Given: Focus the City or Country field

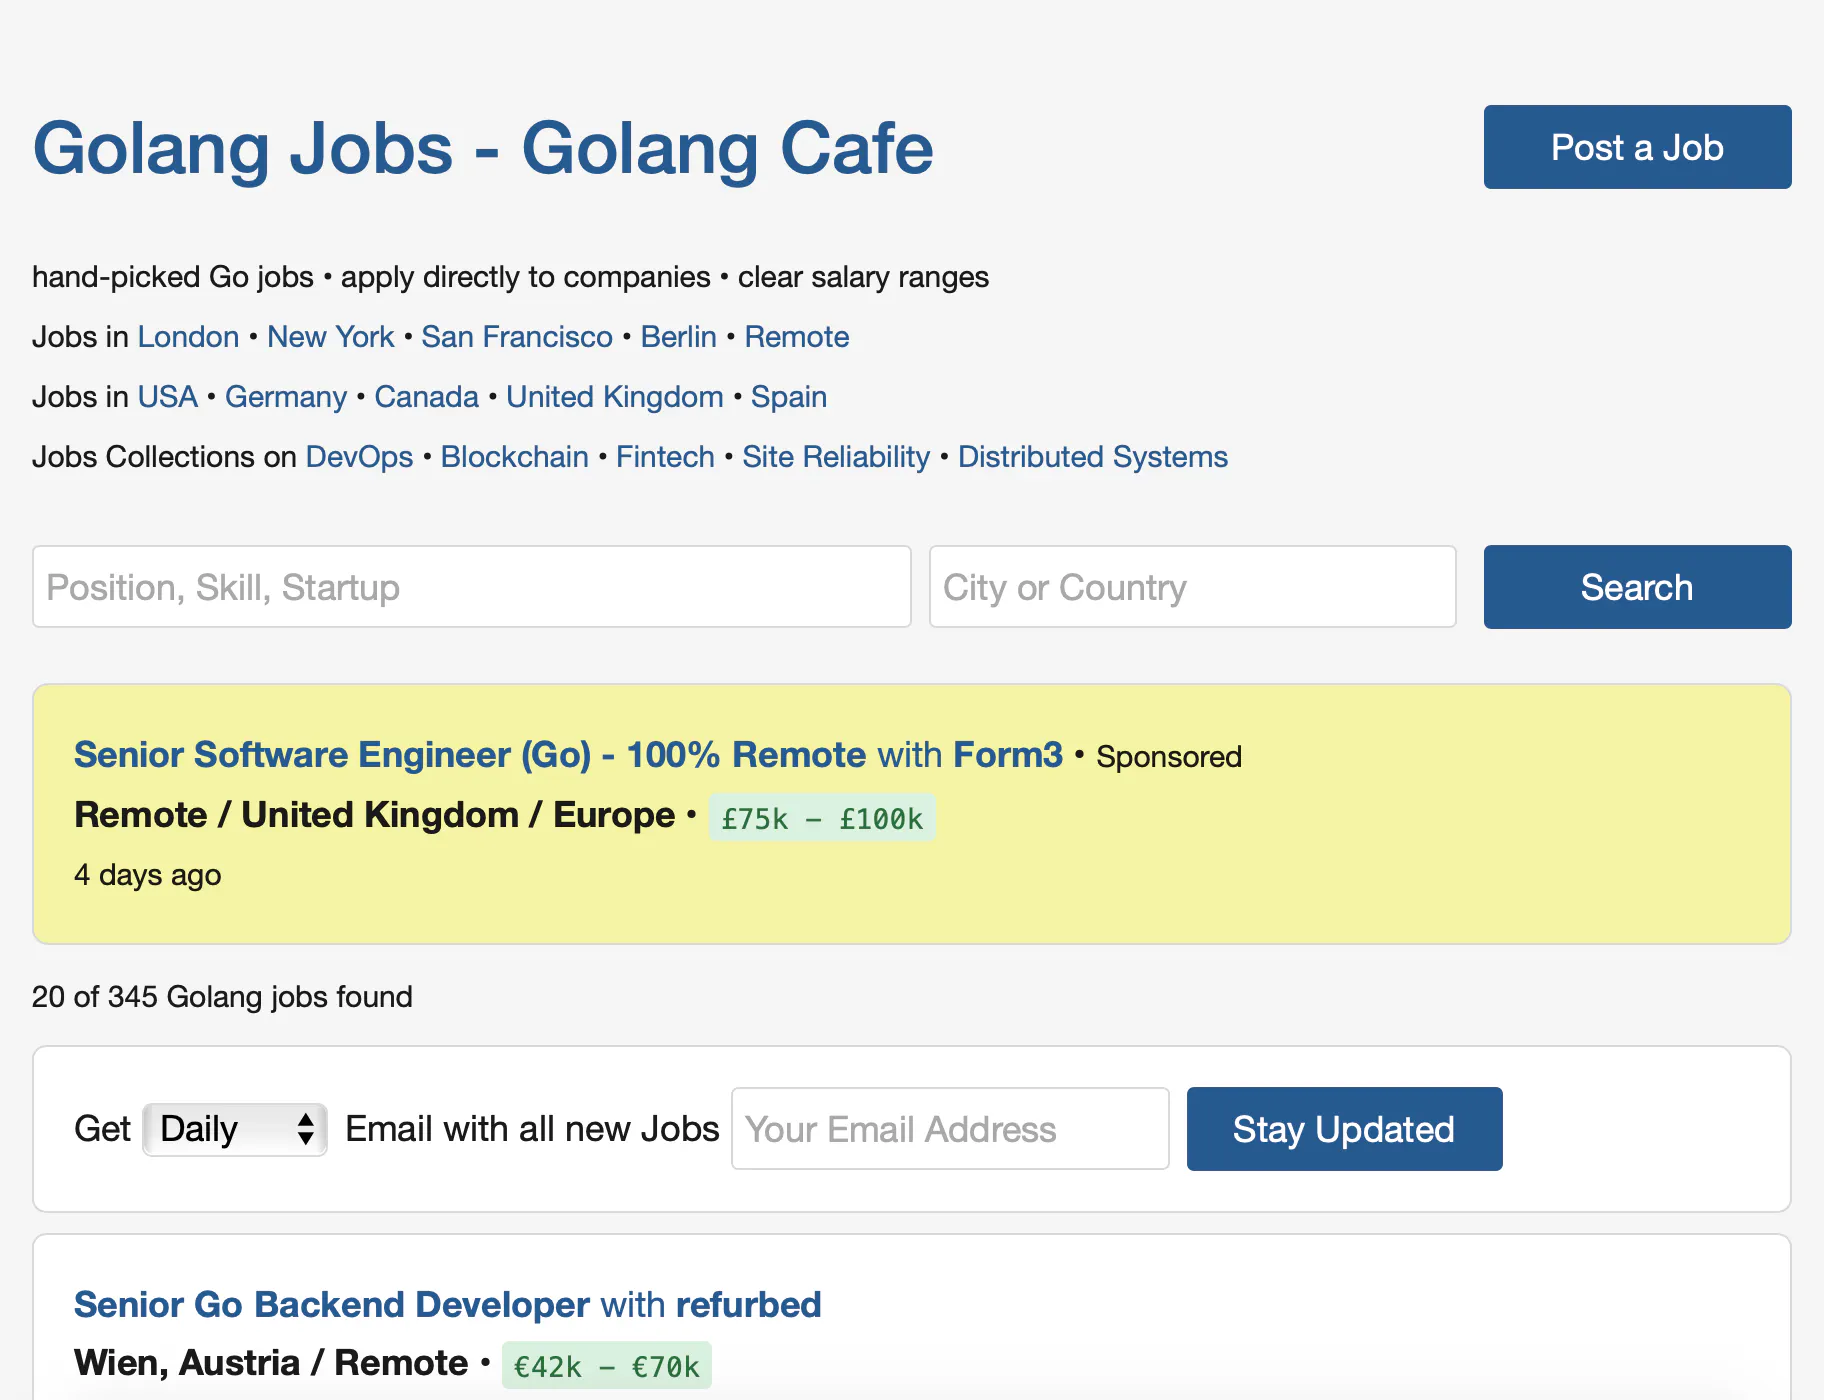Looking at the screenshot, I should [1192, 587].
